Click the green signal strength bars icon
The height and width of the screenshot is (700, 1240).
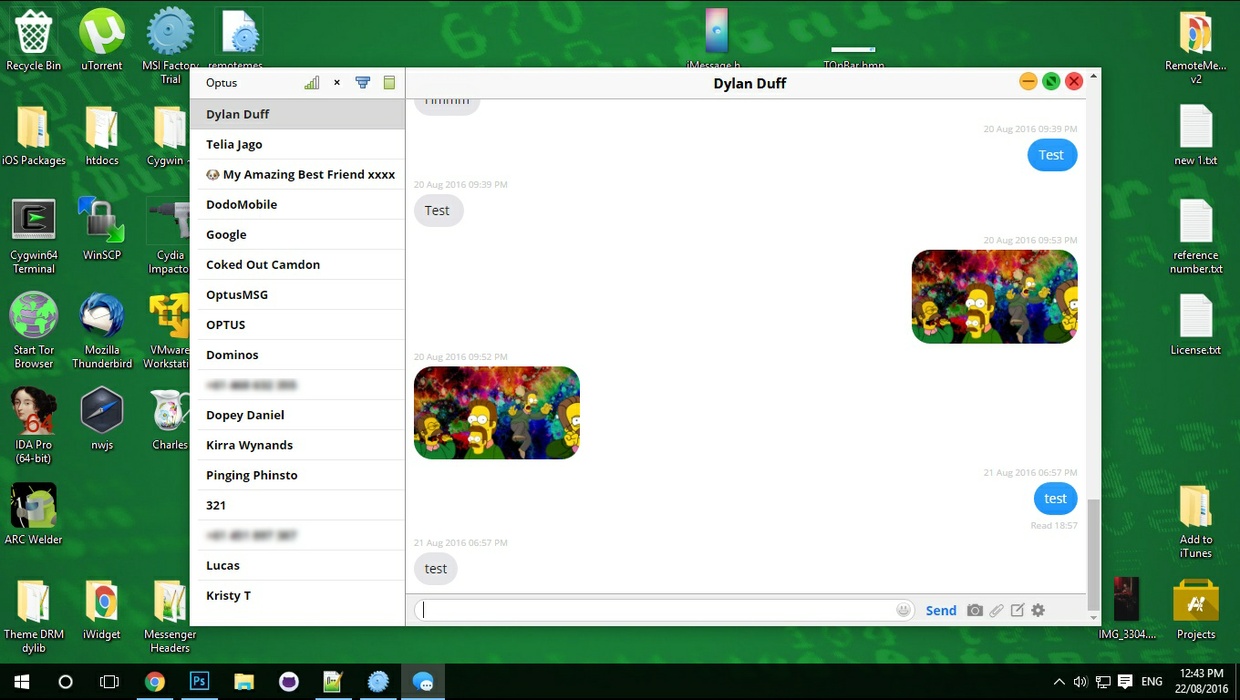[x=312, y=83]
